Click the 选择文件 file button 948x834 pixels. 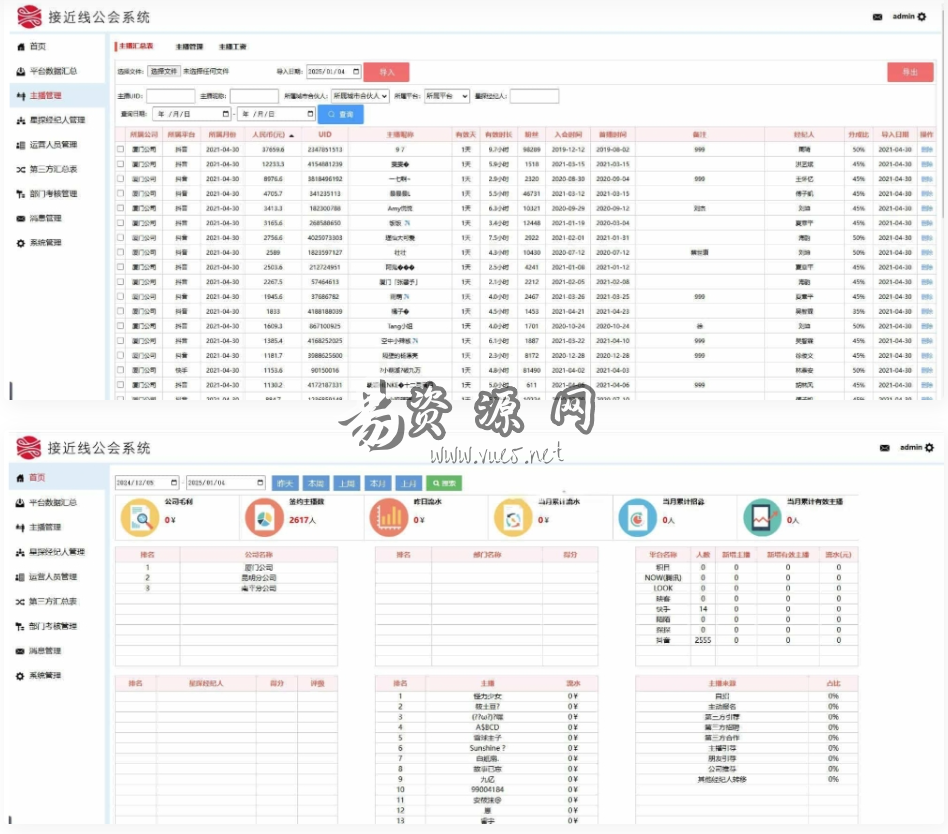pyautogui.click(x=164, y=71)
